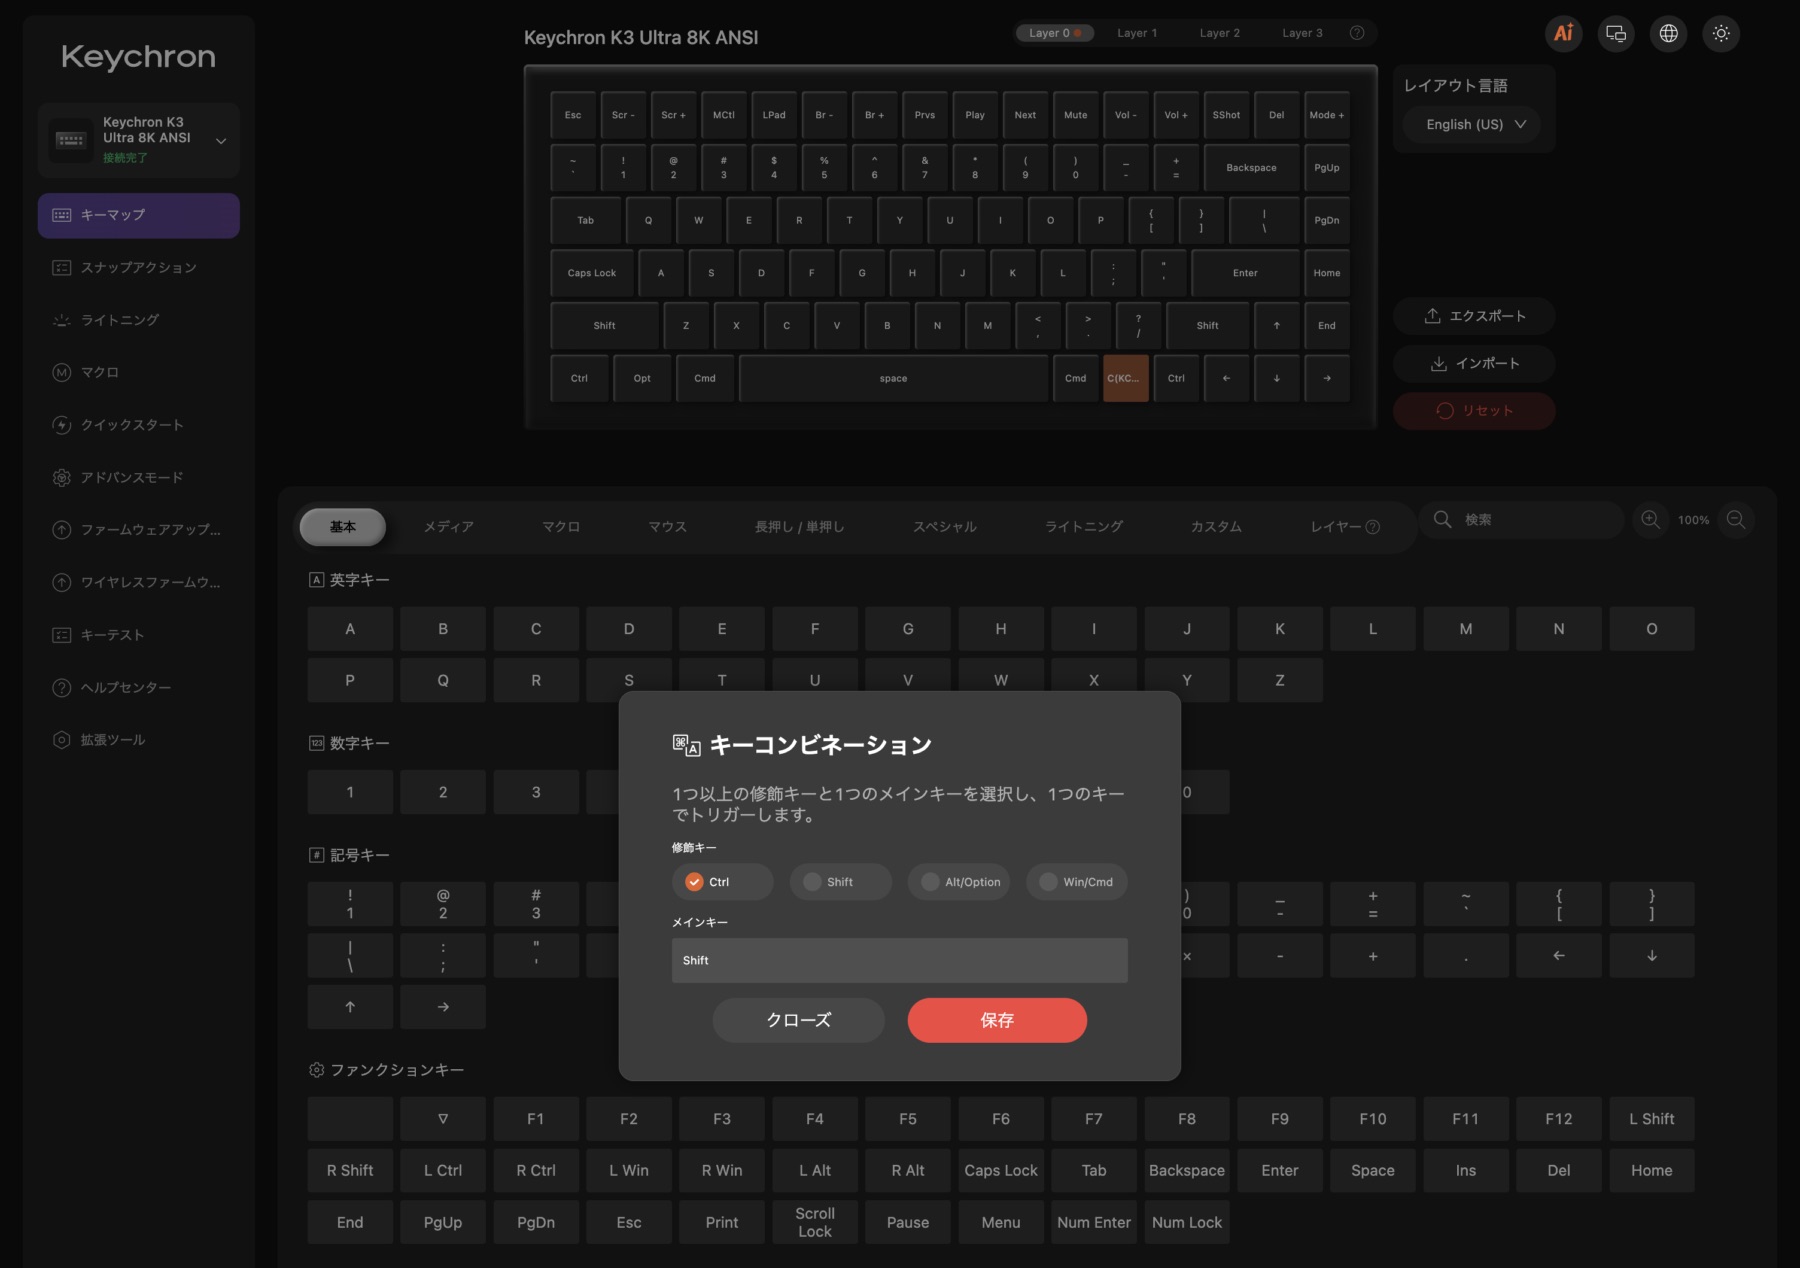Open the スナップアクション sidebar item
The width and height of the screenshot is (1800, 1268).
pyautogui.click(x=138, y=267)
